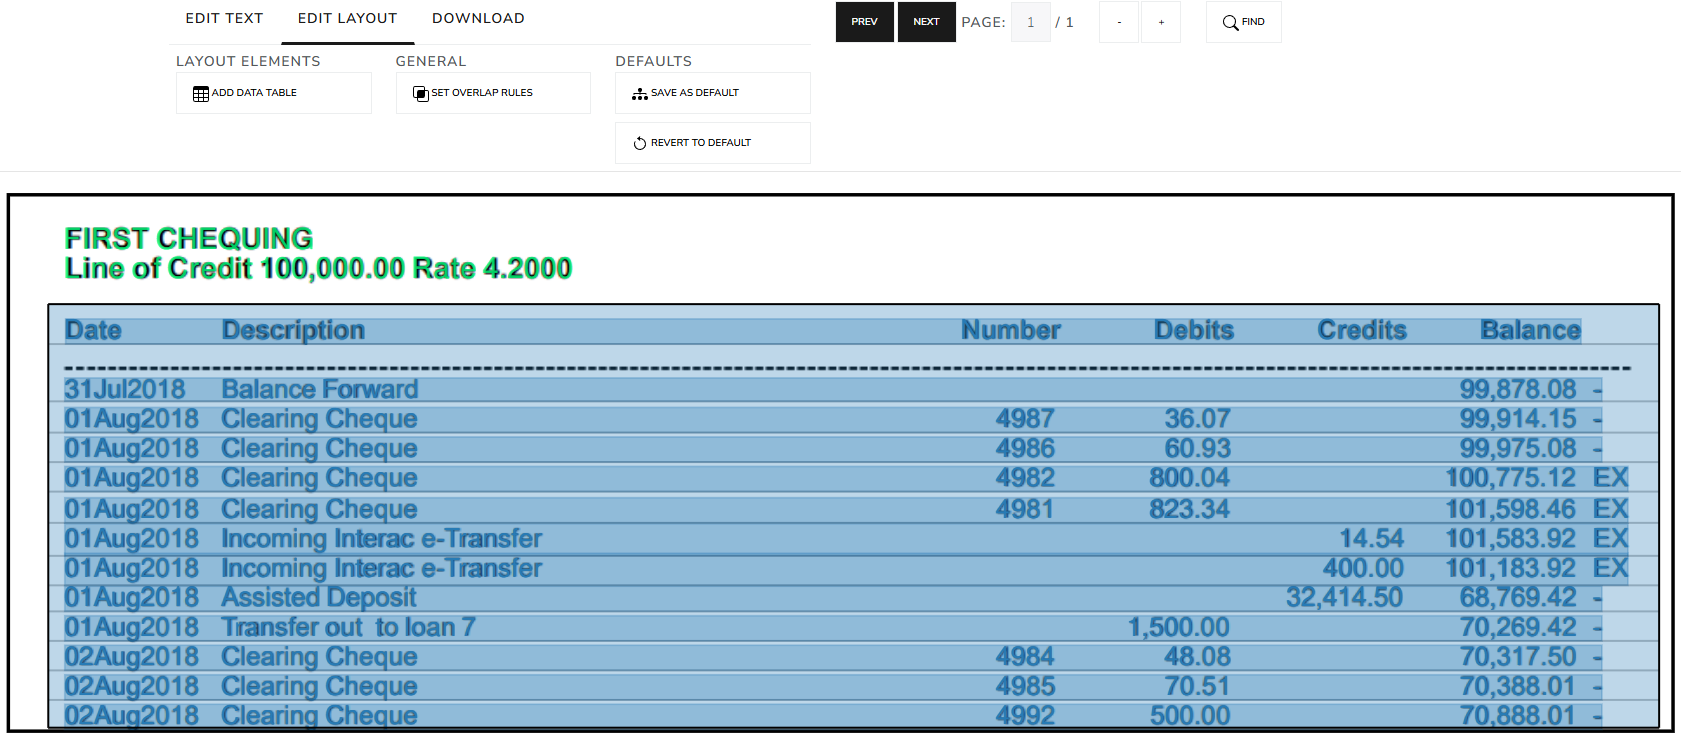This screenshot has width=1681, height=743.
Task: Click the table icon on Add Data Table
Action: pyautogui.click(x=201, y=93)
